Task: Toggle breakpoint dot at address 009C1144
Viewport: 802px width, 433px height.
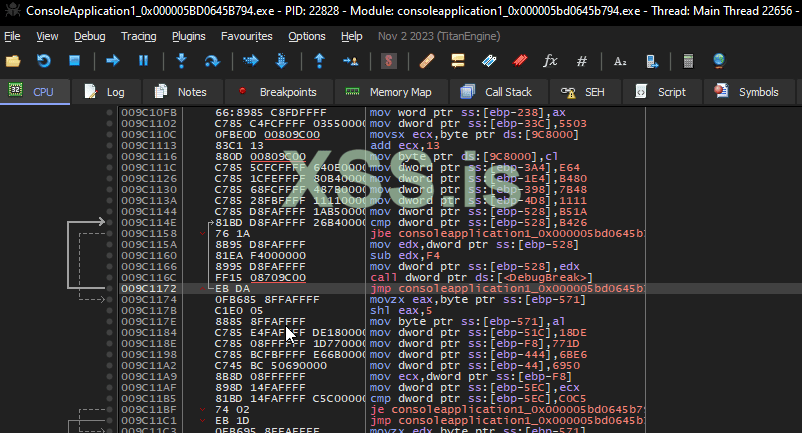Action: pos(109,212)
